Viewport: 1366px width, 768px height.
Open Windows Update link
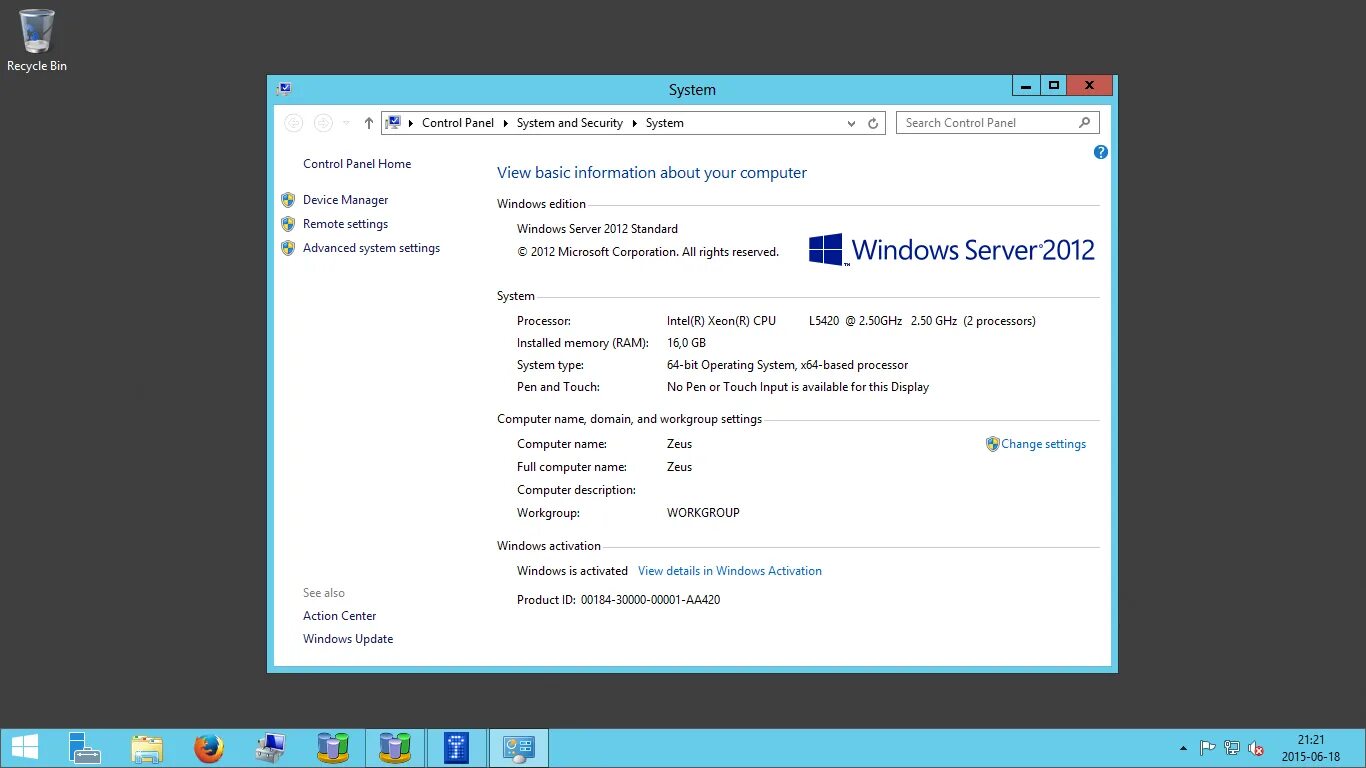point(348,639)
